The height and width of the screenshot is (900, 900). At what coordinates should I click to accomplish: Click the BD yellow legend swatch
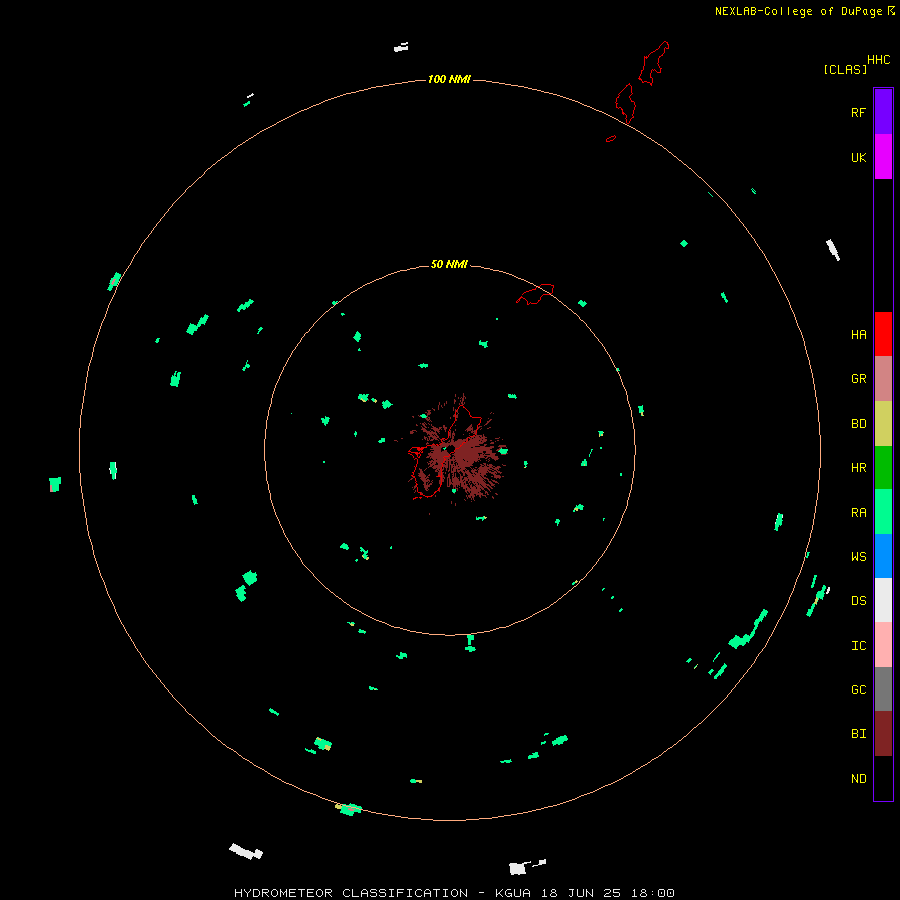click(x=883, y=423)
